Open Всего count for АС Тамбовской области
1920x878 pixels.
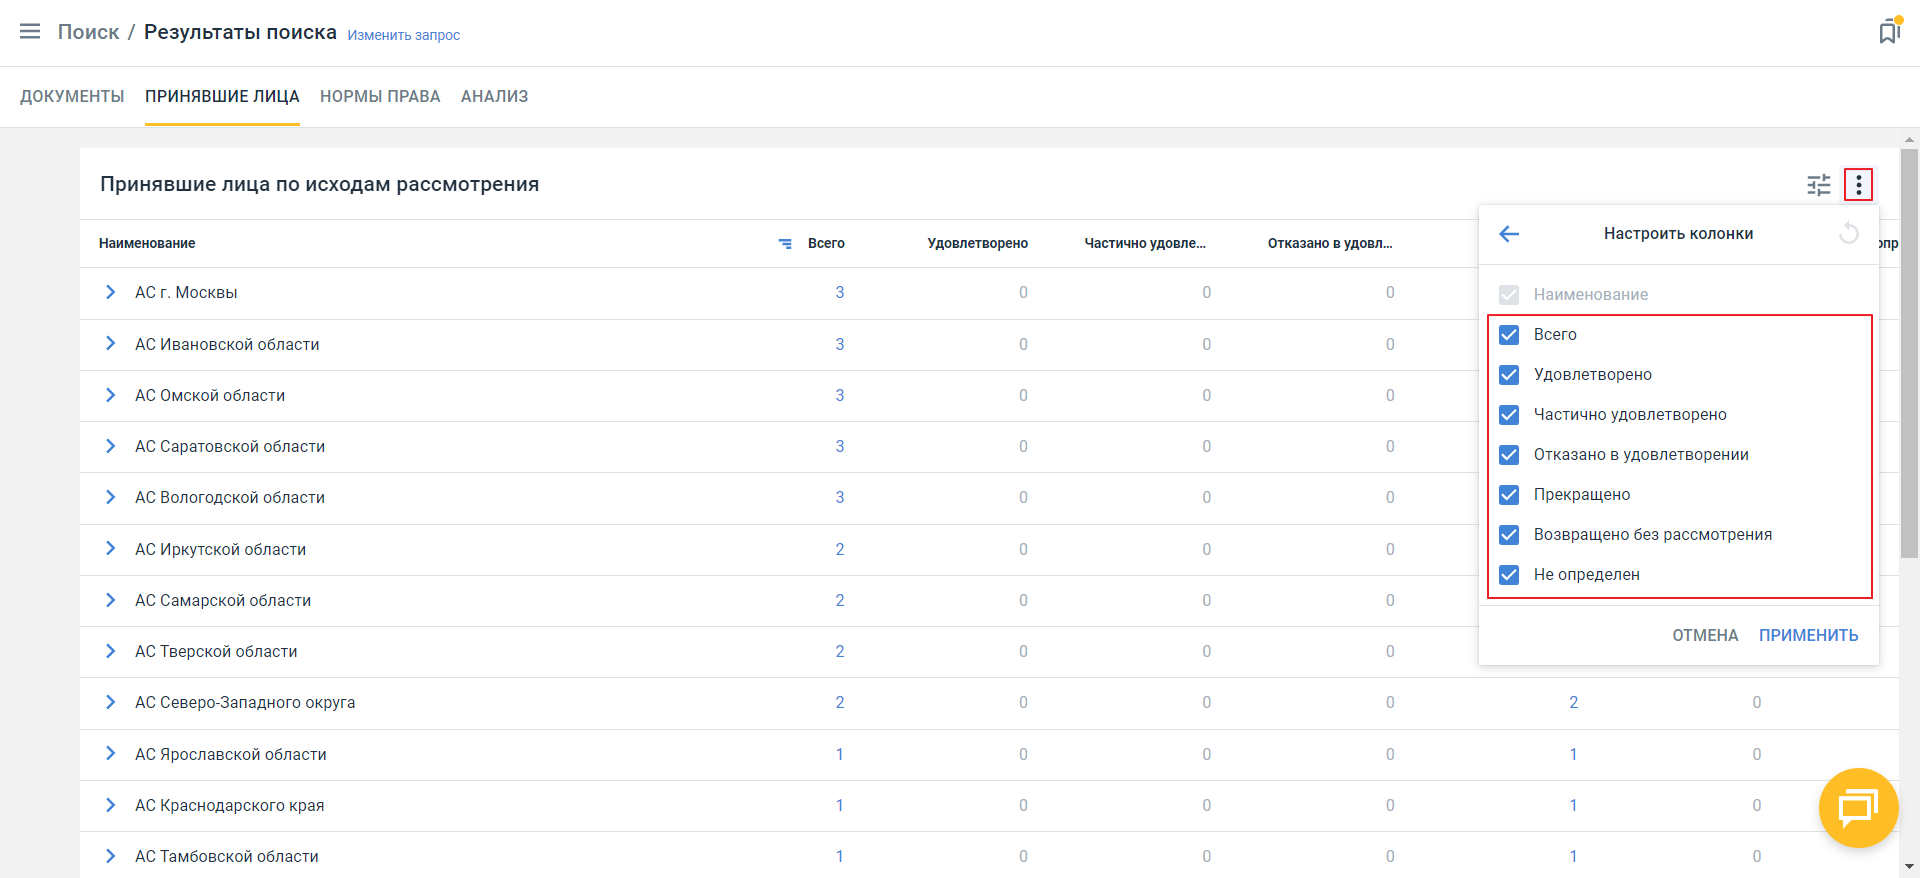tap(840, 856)
